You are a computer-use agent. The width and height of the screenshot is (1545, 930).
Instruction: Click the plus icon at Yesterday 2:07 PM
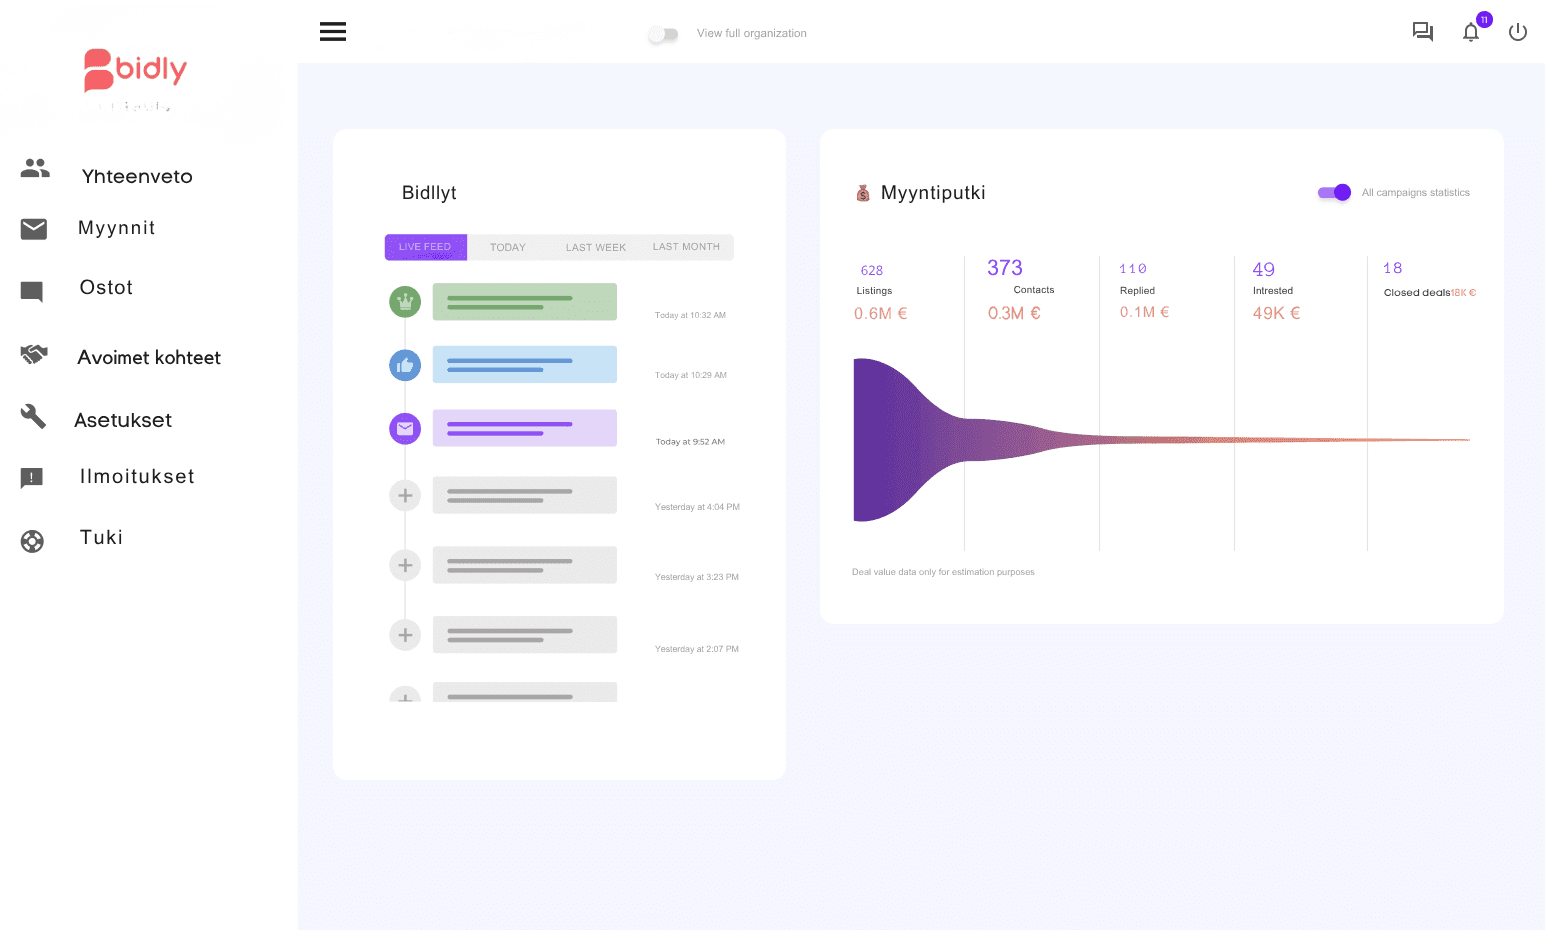405,635
